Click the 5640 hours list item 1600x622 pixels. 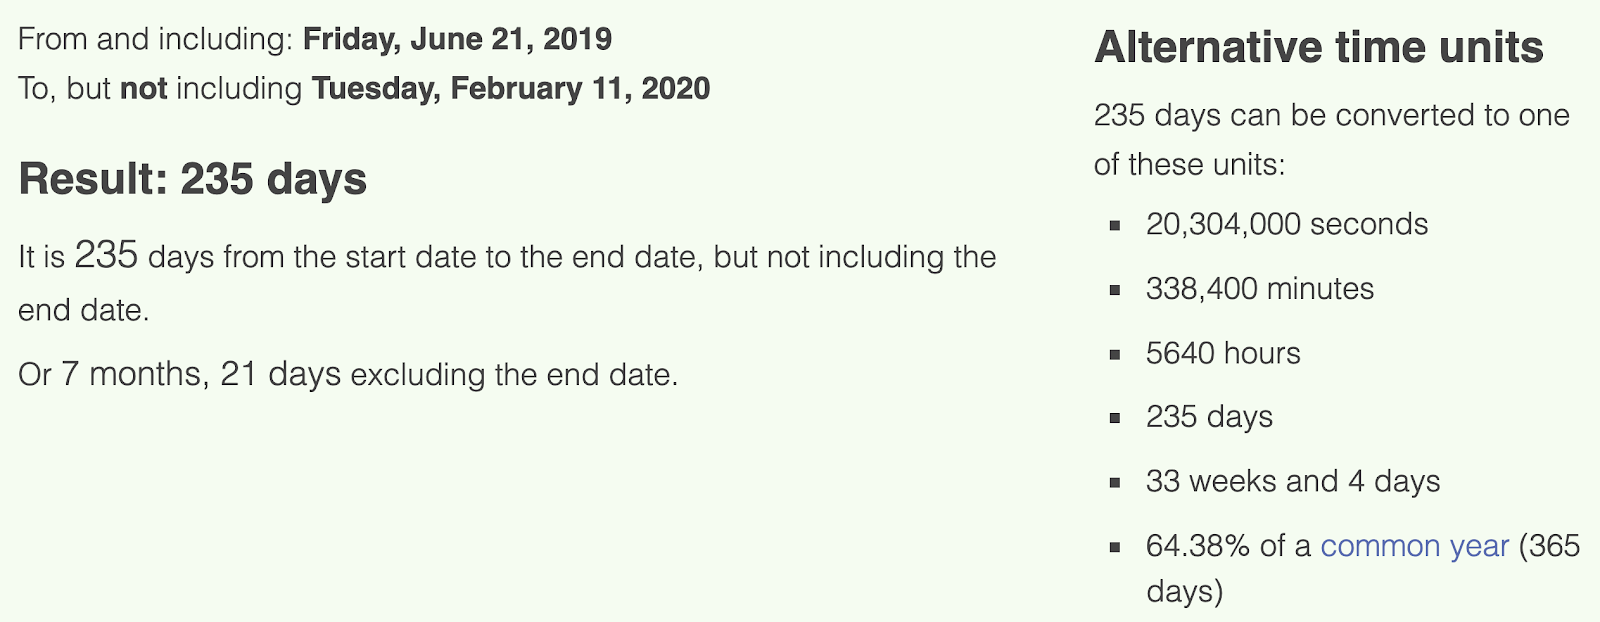click(1223, 353)
